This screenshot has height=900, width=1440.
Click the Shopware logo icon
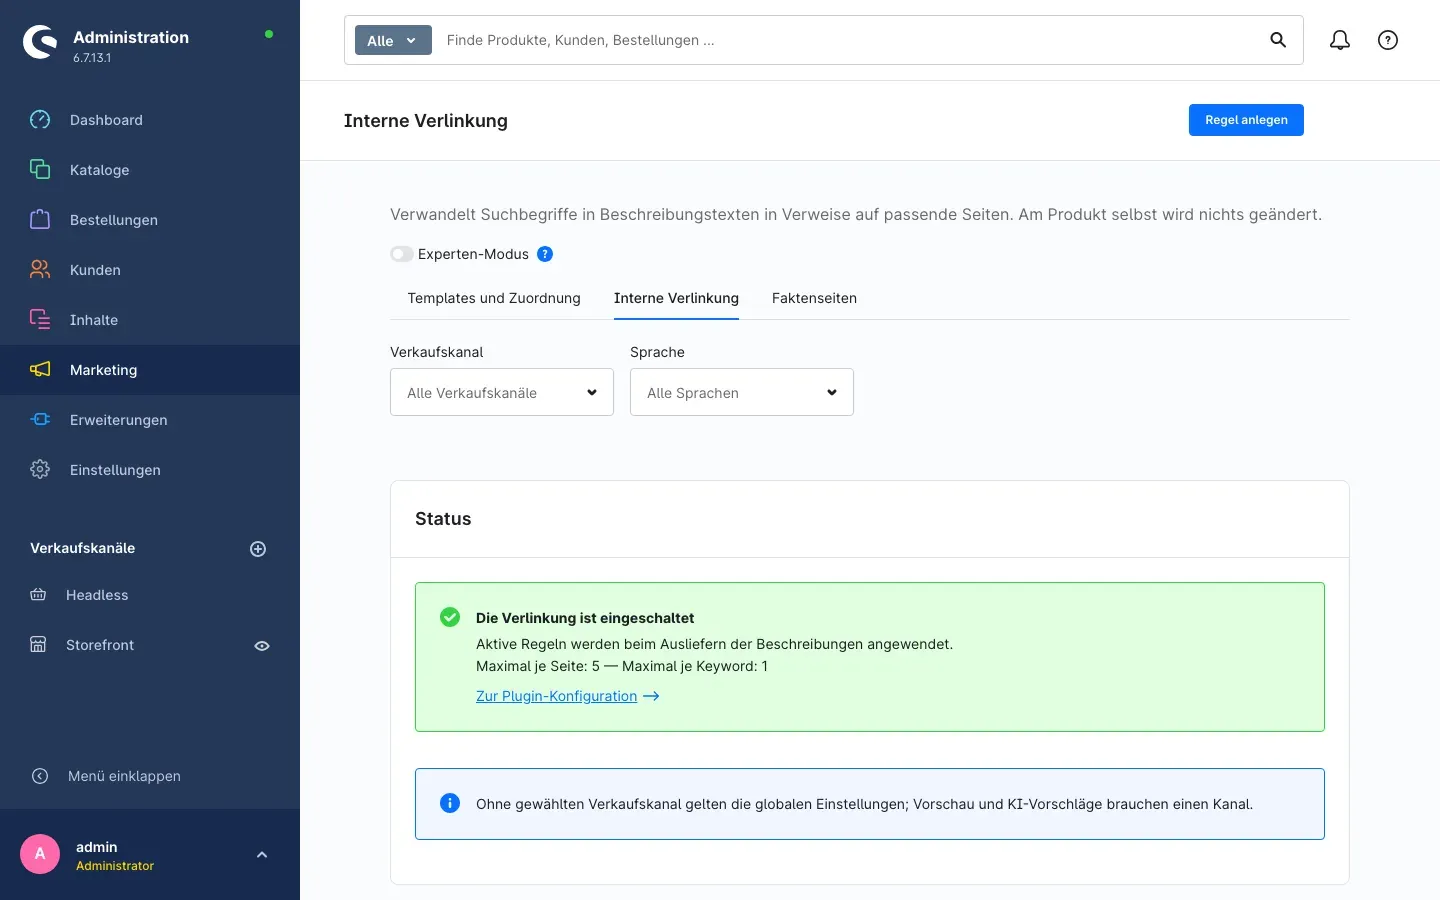(40, 42)
